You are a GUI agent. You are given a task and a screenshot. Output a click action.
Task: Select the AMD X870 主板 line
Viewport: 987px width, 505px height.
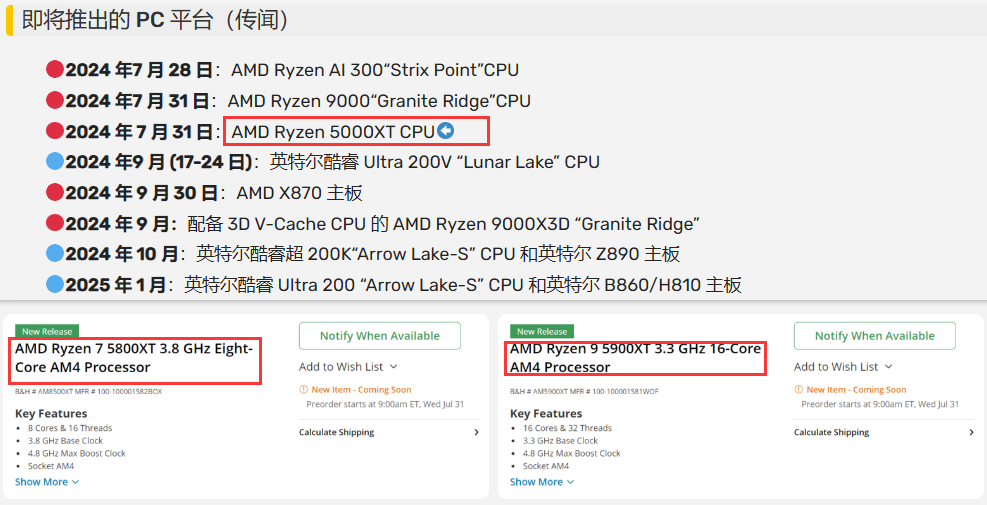[205, 193]
